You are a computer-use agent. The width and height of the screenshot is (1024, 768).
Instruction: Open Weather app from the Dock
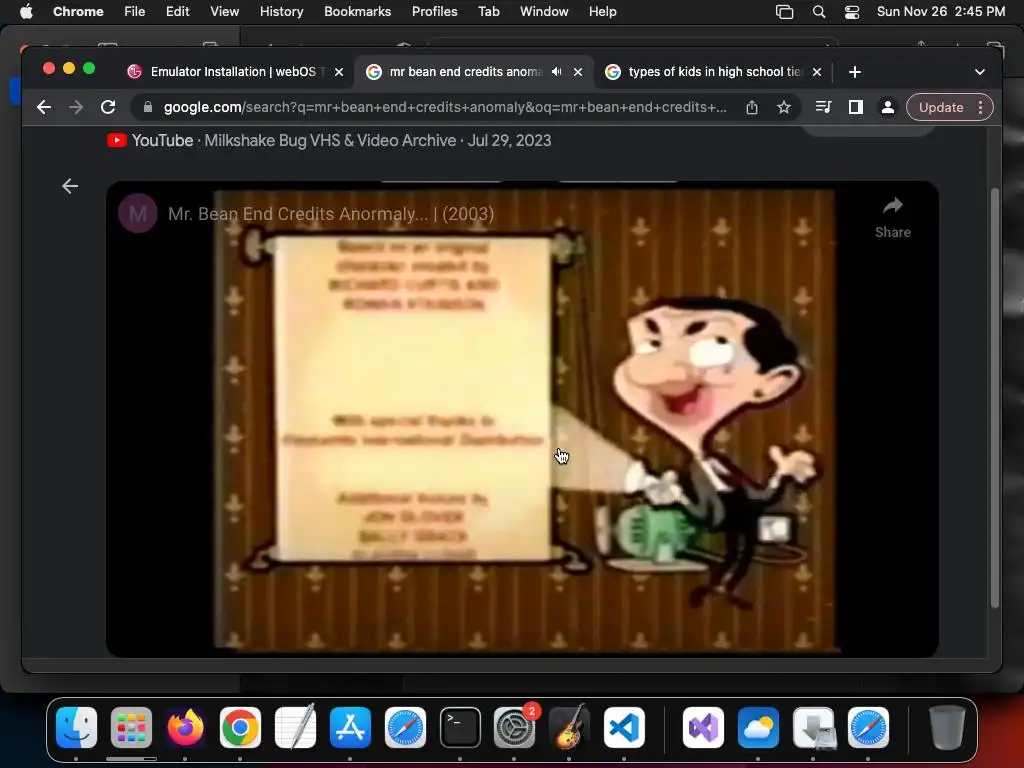point(758,728)
